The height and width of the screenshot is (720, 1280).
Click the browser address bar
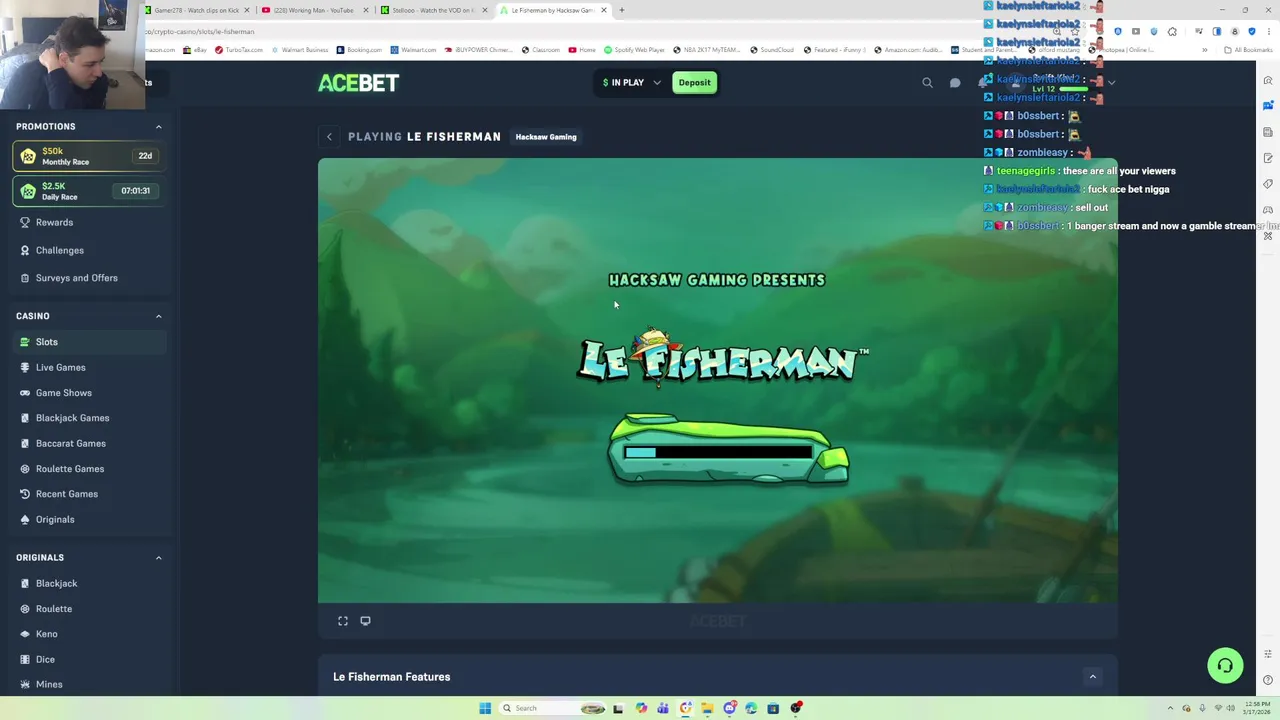590,31
